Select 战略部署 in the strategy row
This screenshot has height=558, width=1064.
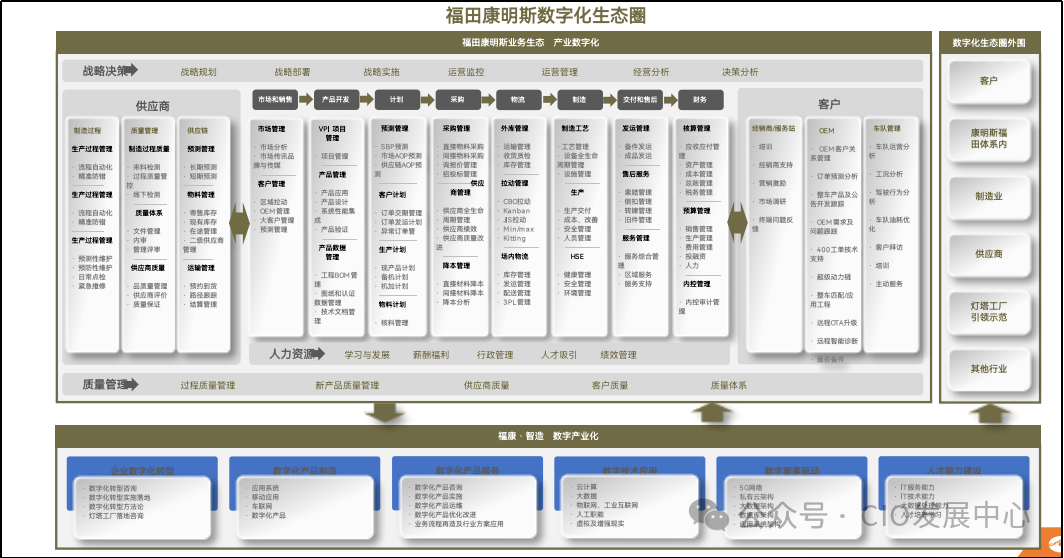pos(292,72)
